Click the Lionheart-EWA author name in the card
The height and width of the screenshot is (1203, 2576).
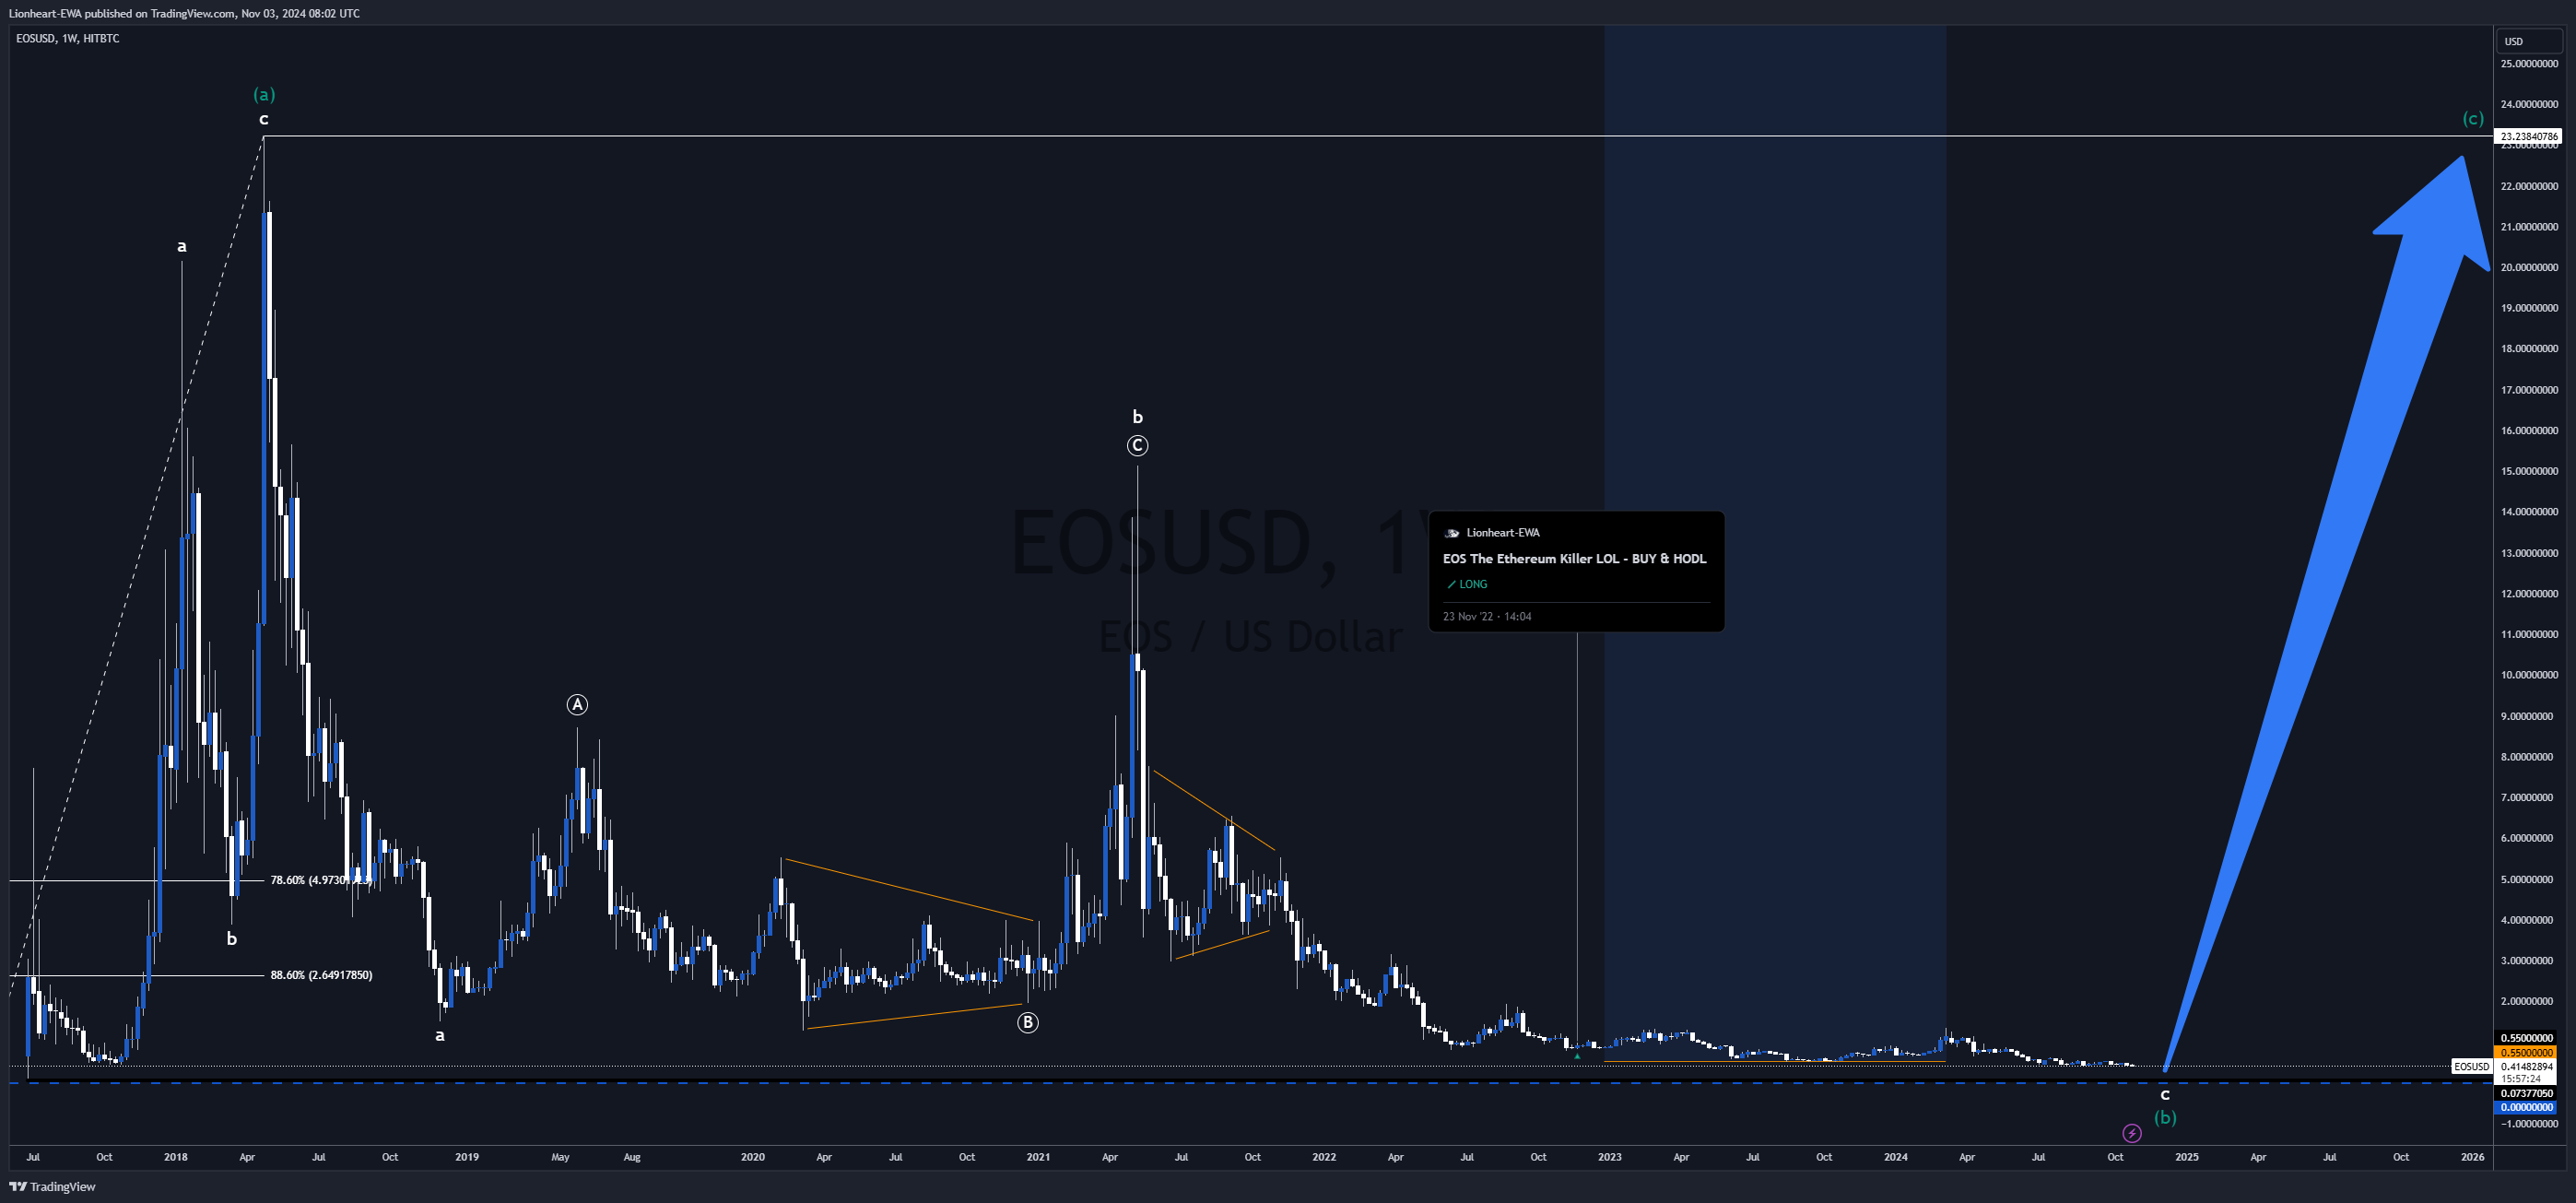click(1503, 533)
